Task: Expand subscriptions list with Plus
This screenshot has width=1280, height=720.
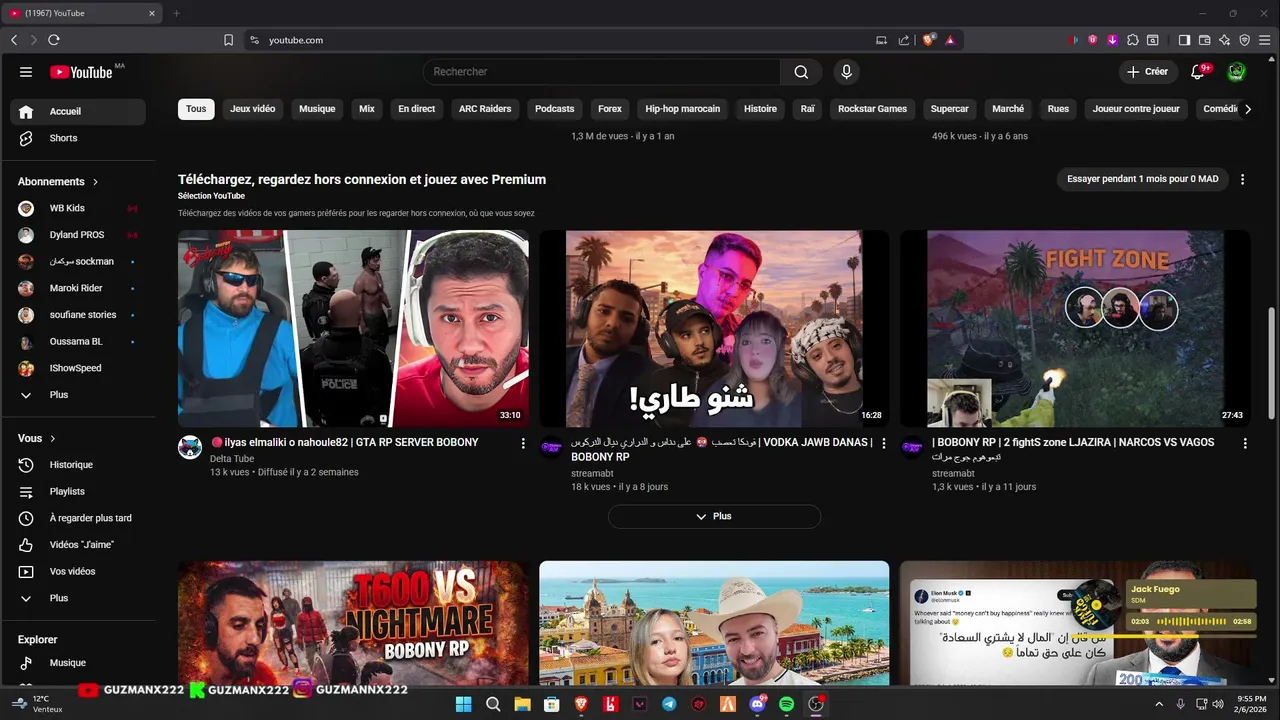Action: (x=78, y=395)
